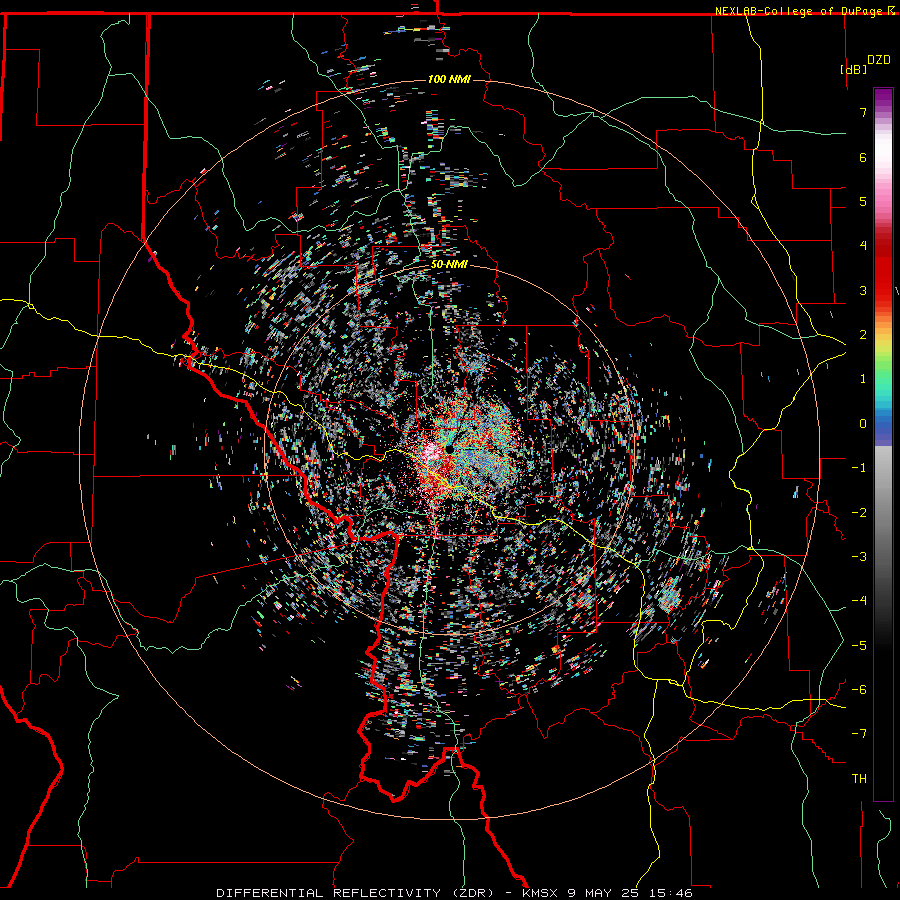Click the colorbar label 0
Screen dimensions: 900x900
click(x=863, y=424)
